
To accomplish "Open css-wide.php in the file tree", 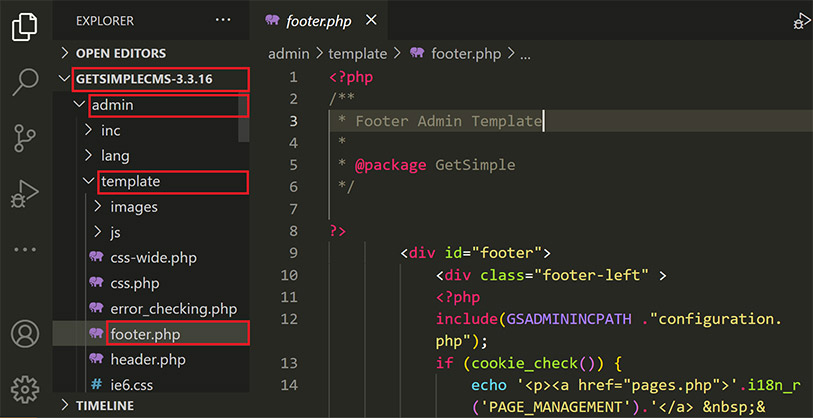I will pyautogui.click(x=153, y=257).
